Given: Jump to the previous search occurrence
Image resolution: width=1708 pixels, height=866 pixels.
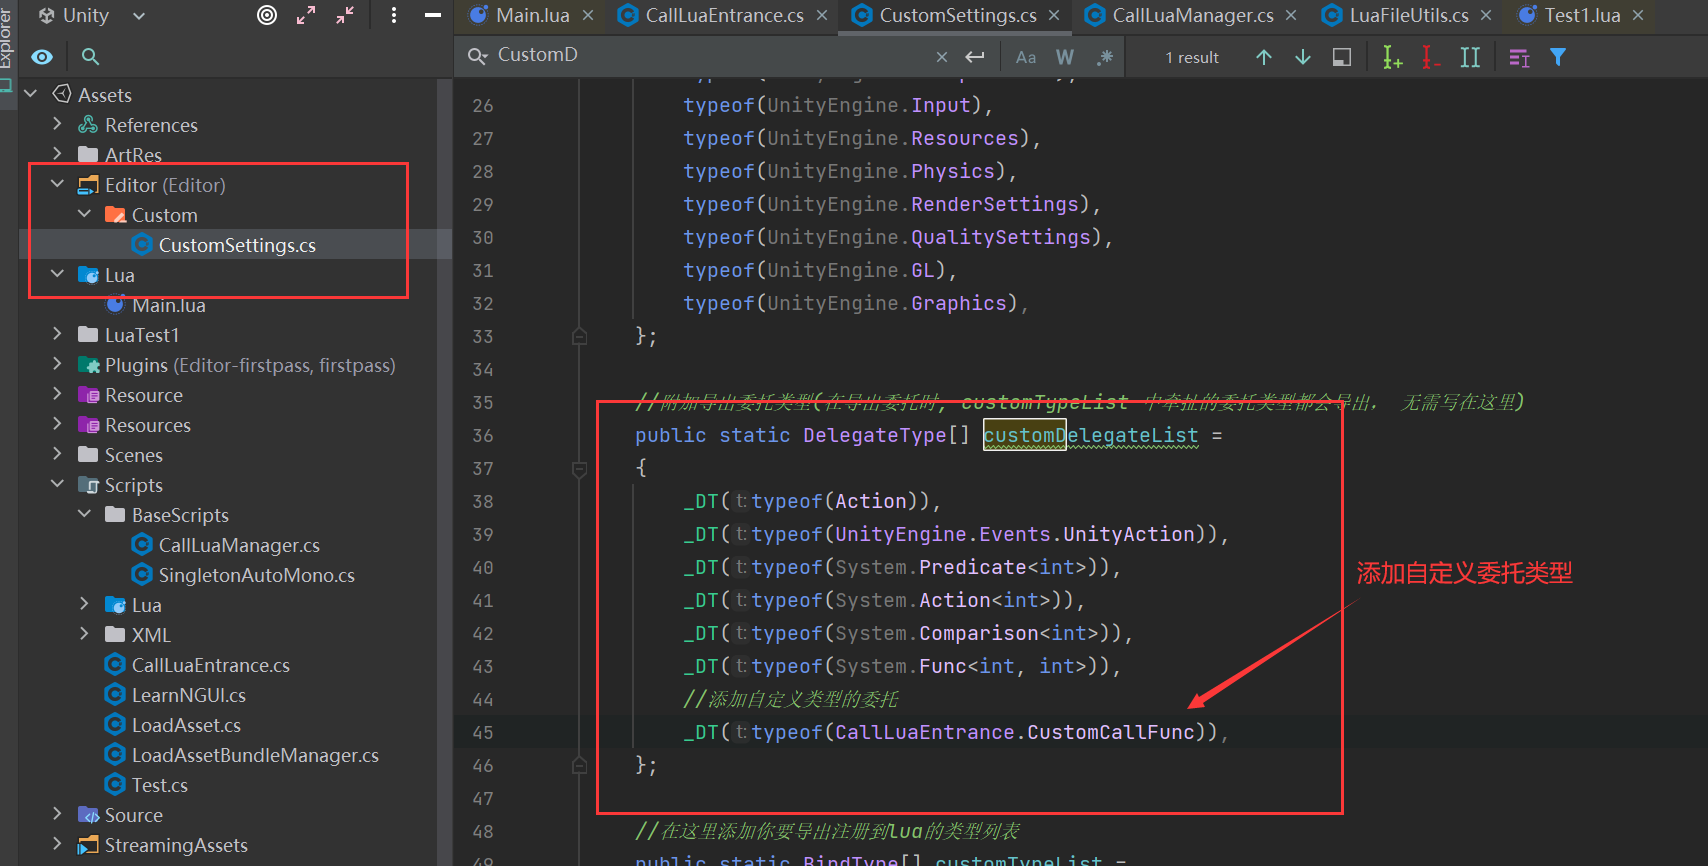Looking at the screenshot, I should click(x=1264, y=57).
